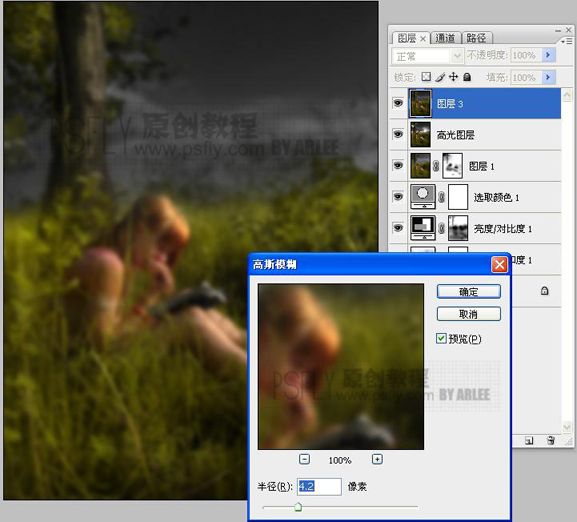
Task: Toggle visibility of 亮度/对比度 1
Action: point(398,228)
